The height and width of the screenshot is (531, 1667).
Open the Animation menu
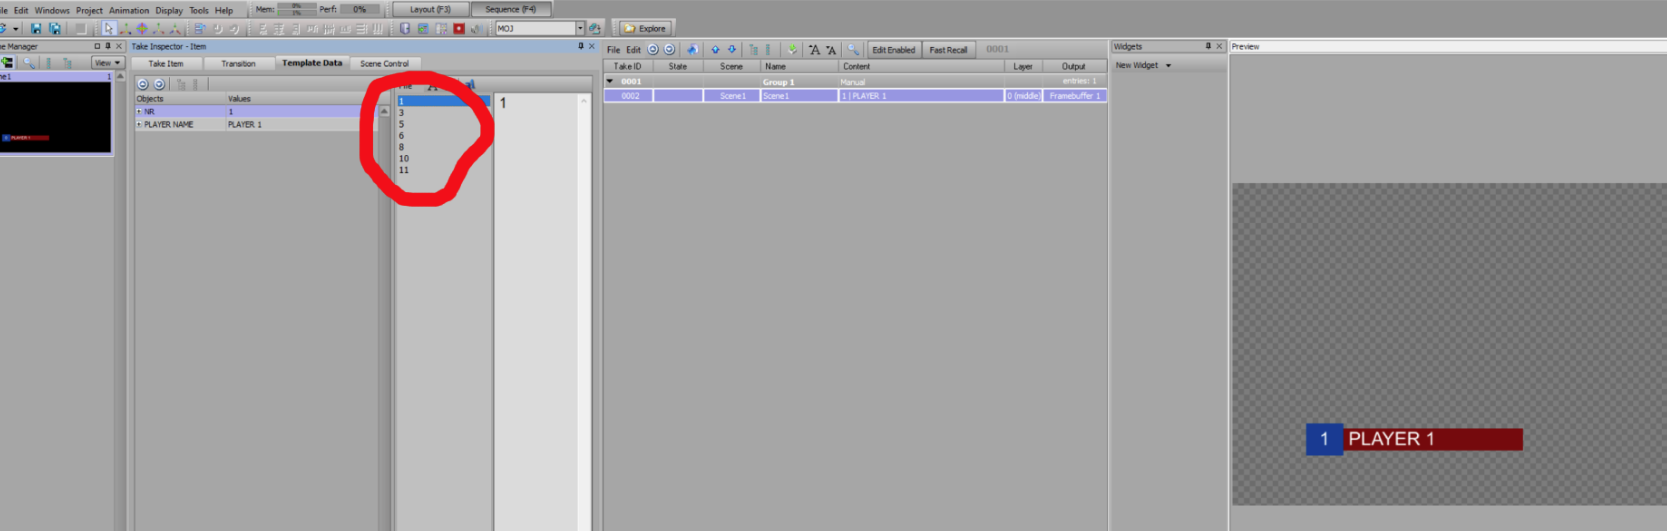[129, 10]
